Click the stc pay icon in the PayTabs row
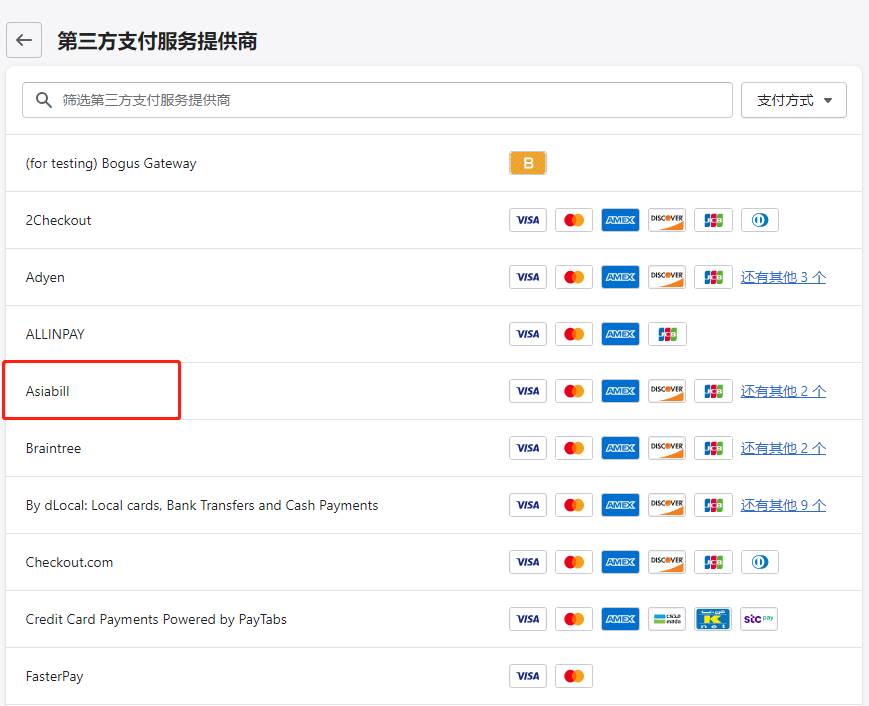 [759, 620]
